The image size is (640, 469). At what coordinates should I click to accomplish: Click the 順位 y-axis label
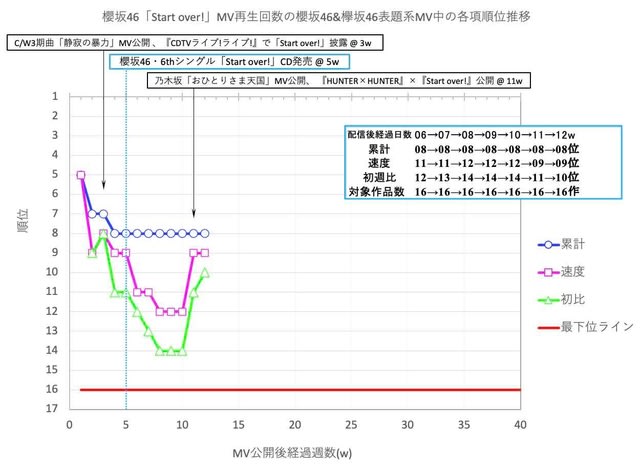click(x=23, y=220)
